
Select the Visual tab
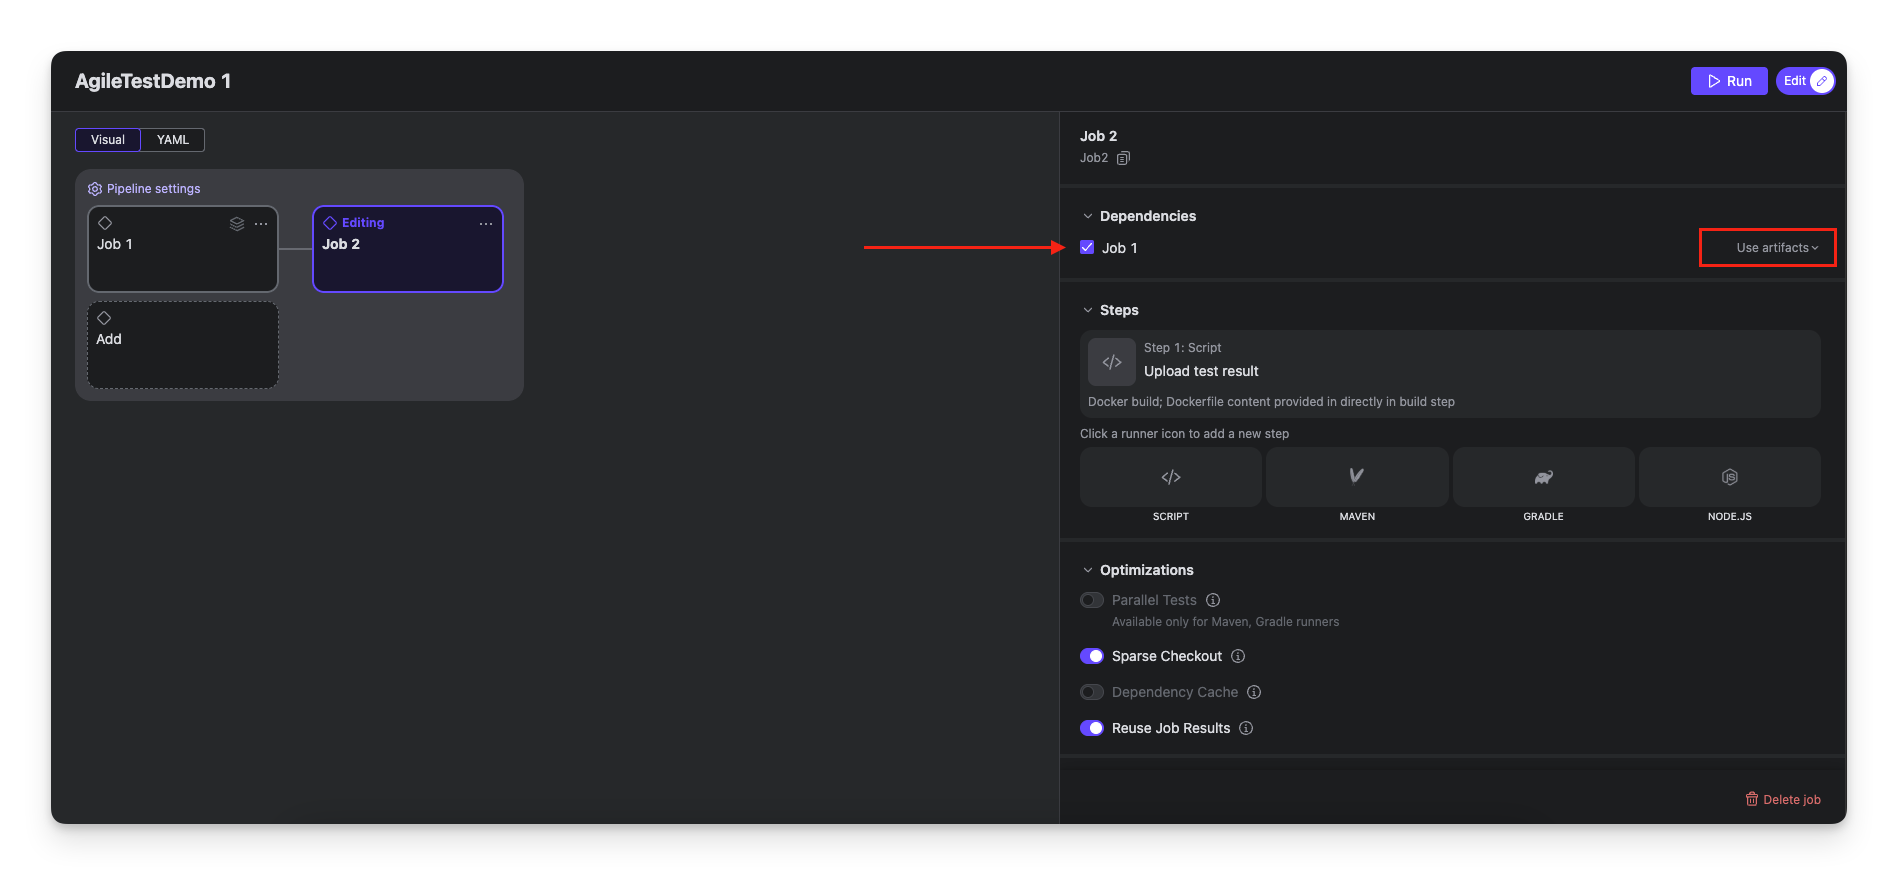[x=108, y=140]
